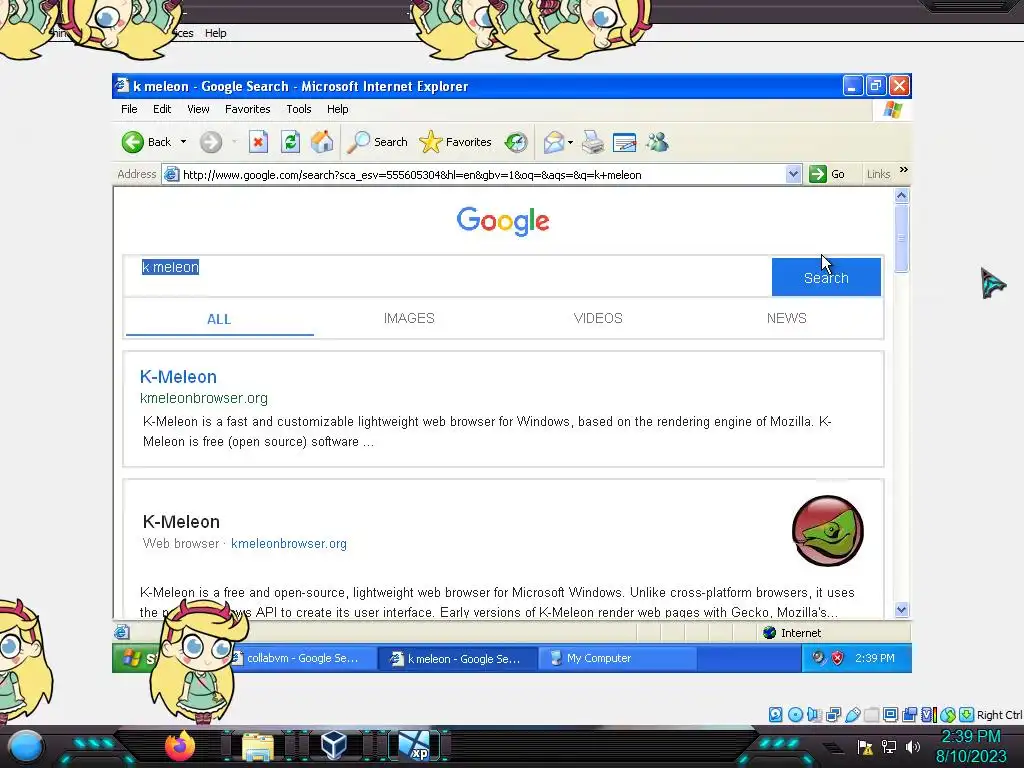Switch to the NEWS results tab
Image resolution: width=1024 pixels, height=768 pixels.
[786, 318]
